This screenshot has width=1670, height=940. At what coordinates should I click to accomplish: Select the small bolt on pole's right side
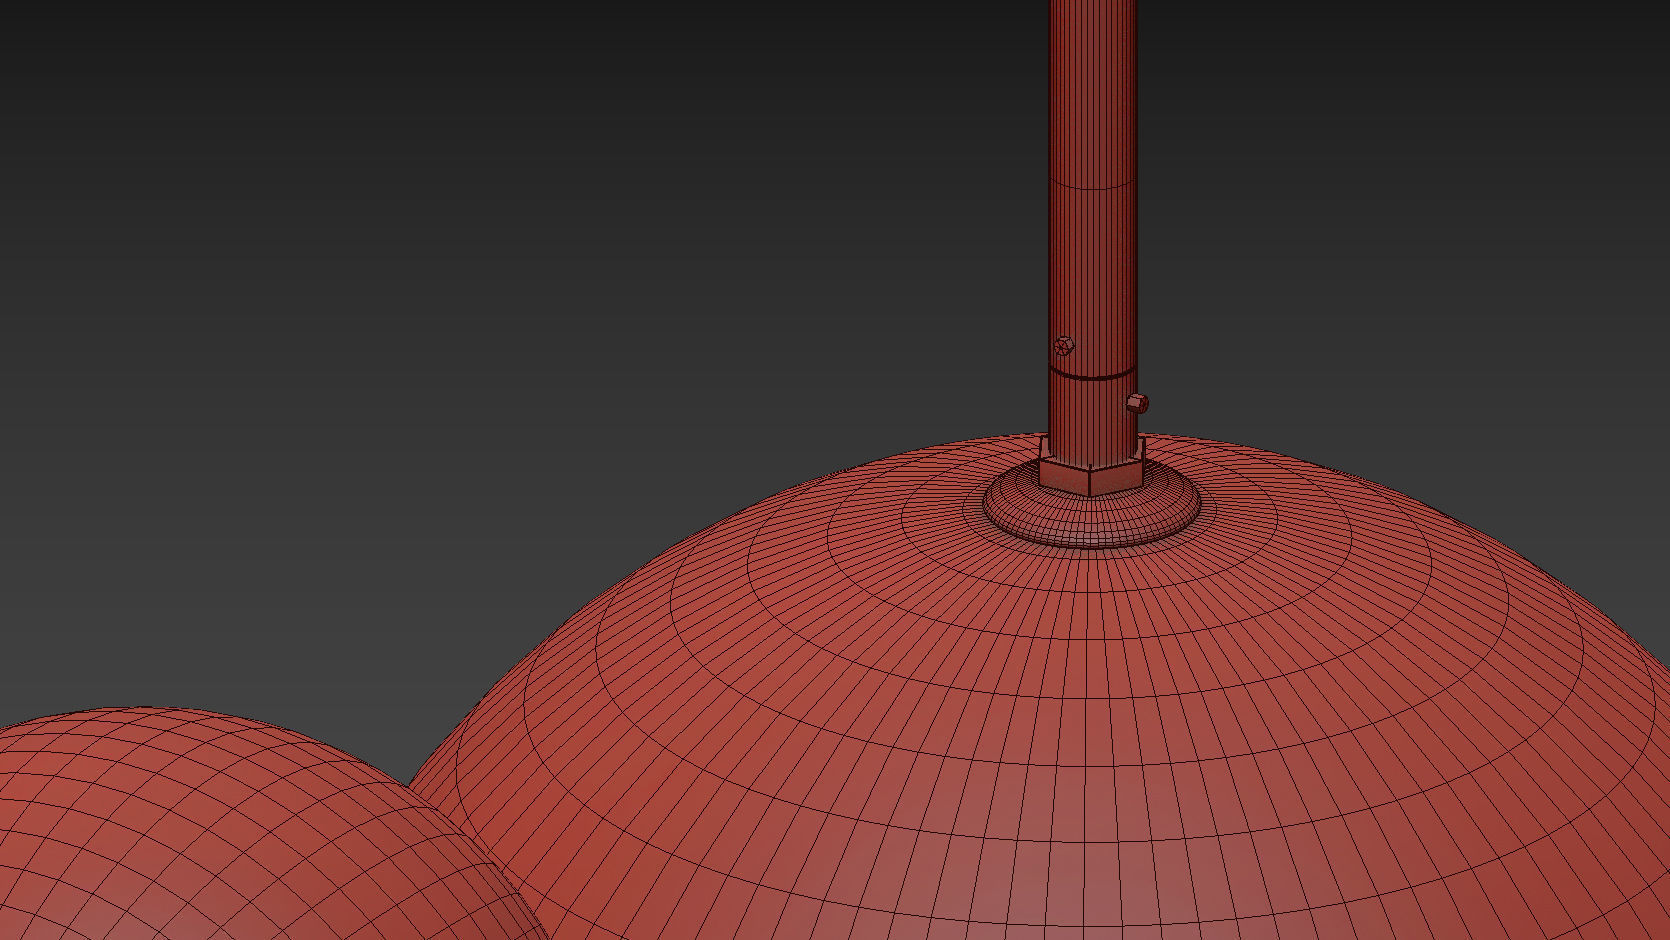click(x=1138, y=403)
